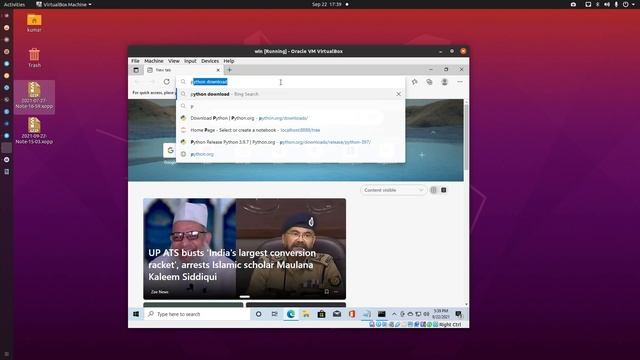
Task: Open Edge profile avatar icon
Action: click(444, 82)
